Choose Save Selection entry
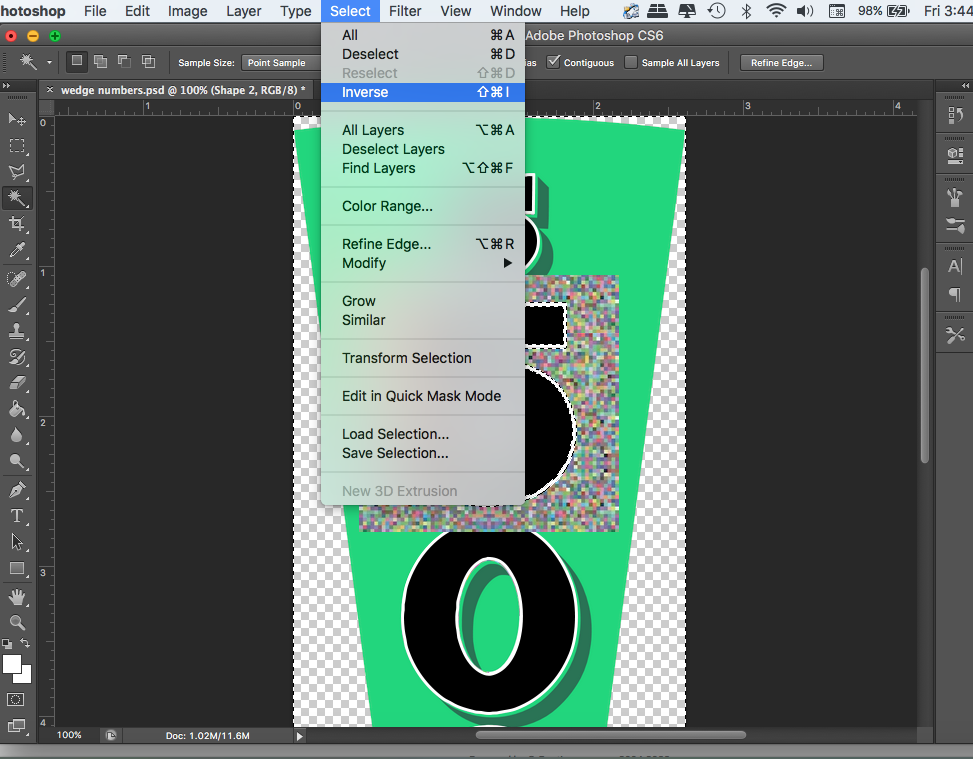The height and width of the screenshot is (759, 973). pos(424,453)
